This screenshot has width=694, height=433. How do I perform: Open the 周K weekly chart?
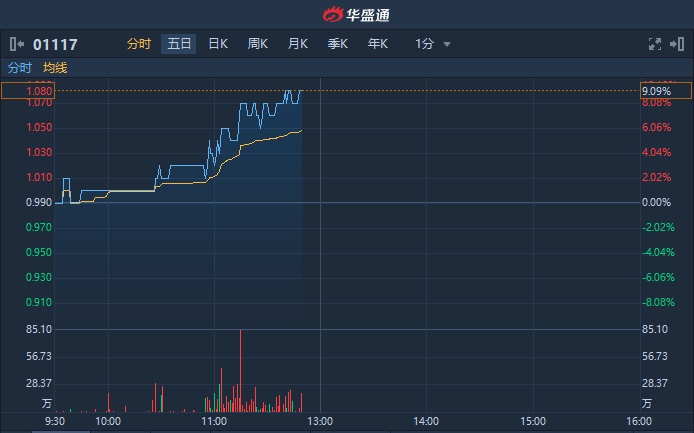(x=258, y=44)
